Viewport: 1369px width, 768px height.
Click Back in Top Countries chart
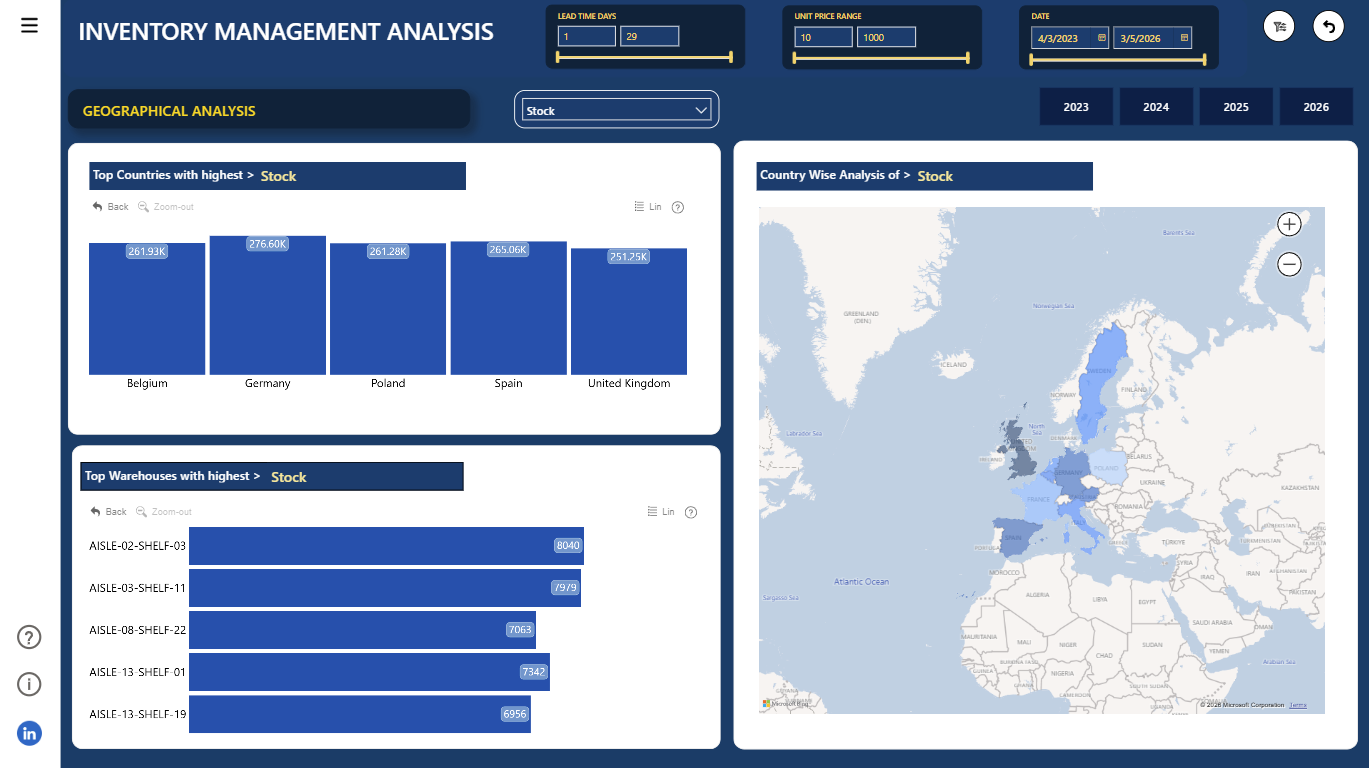pyautogui.click(x=110, y=207)
